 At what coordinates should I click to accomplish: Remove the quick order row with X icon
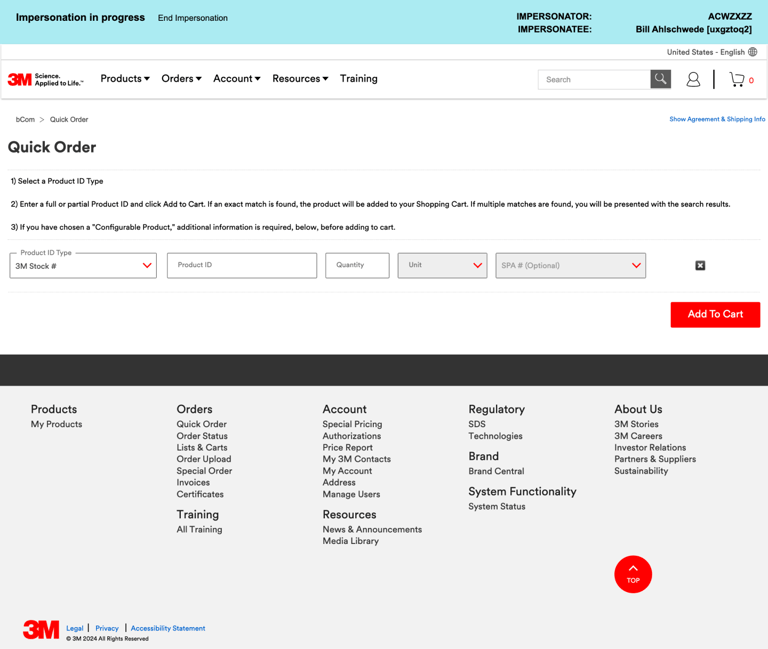[700, 265]
